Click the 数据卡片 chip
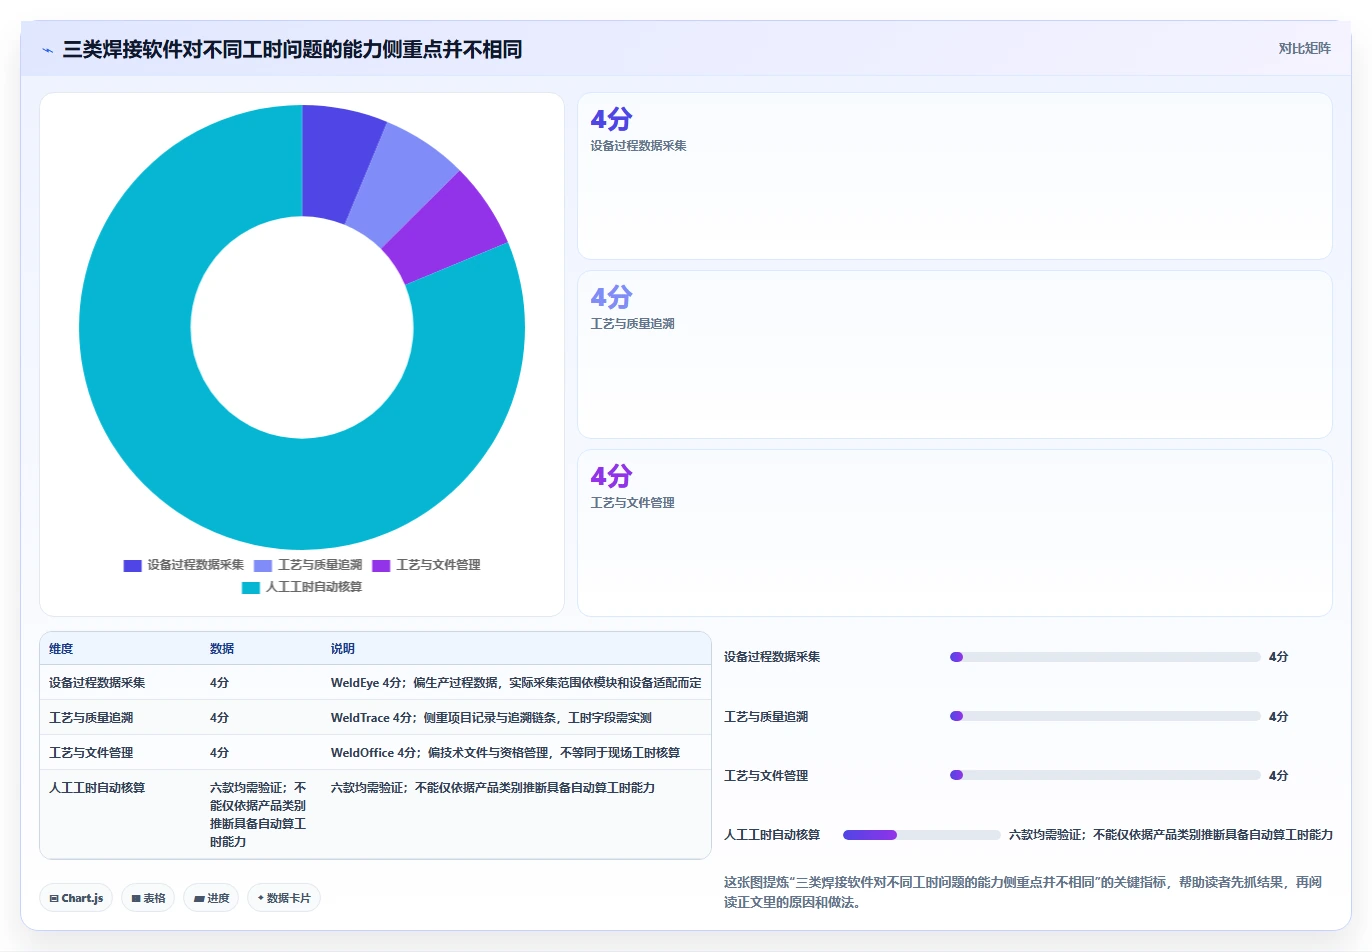This screenshot has height=952, width=1372. (x=284, y=898)
